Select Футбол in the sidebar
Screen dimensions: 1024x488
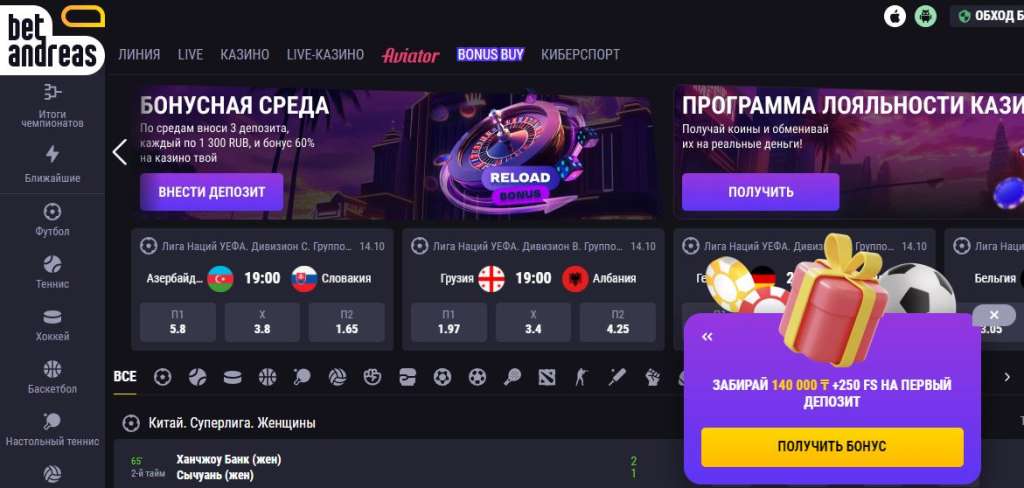52,220
